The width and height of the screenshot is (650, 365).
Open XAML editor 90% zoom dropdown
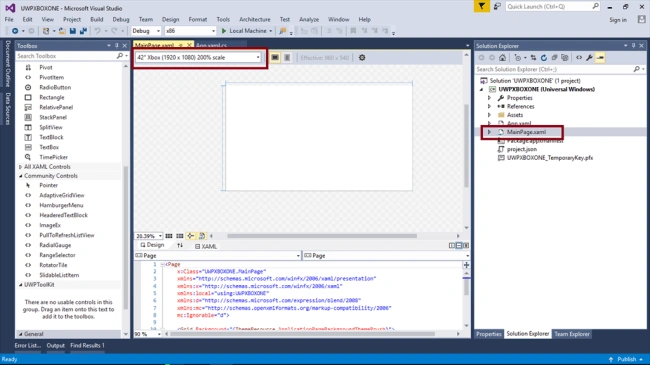[159, 334]
